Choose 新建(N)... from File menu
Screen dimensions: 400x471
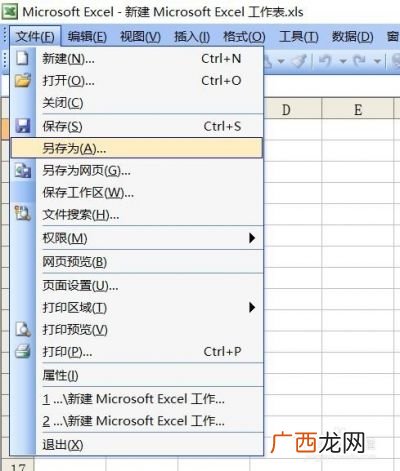tap(137, 59)
